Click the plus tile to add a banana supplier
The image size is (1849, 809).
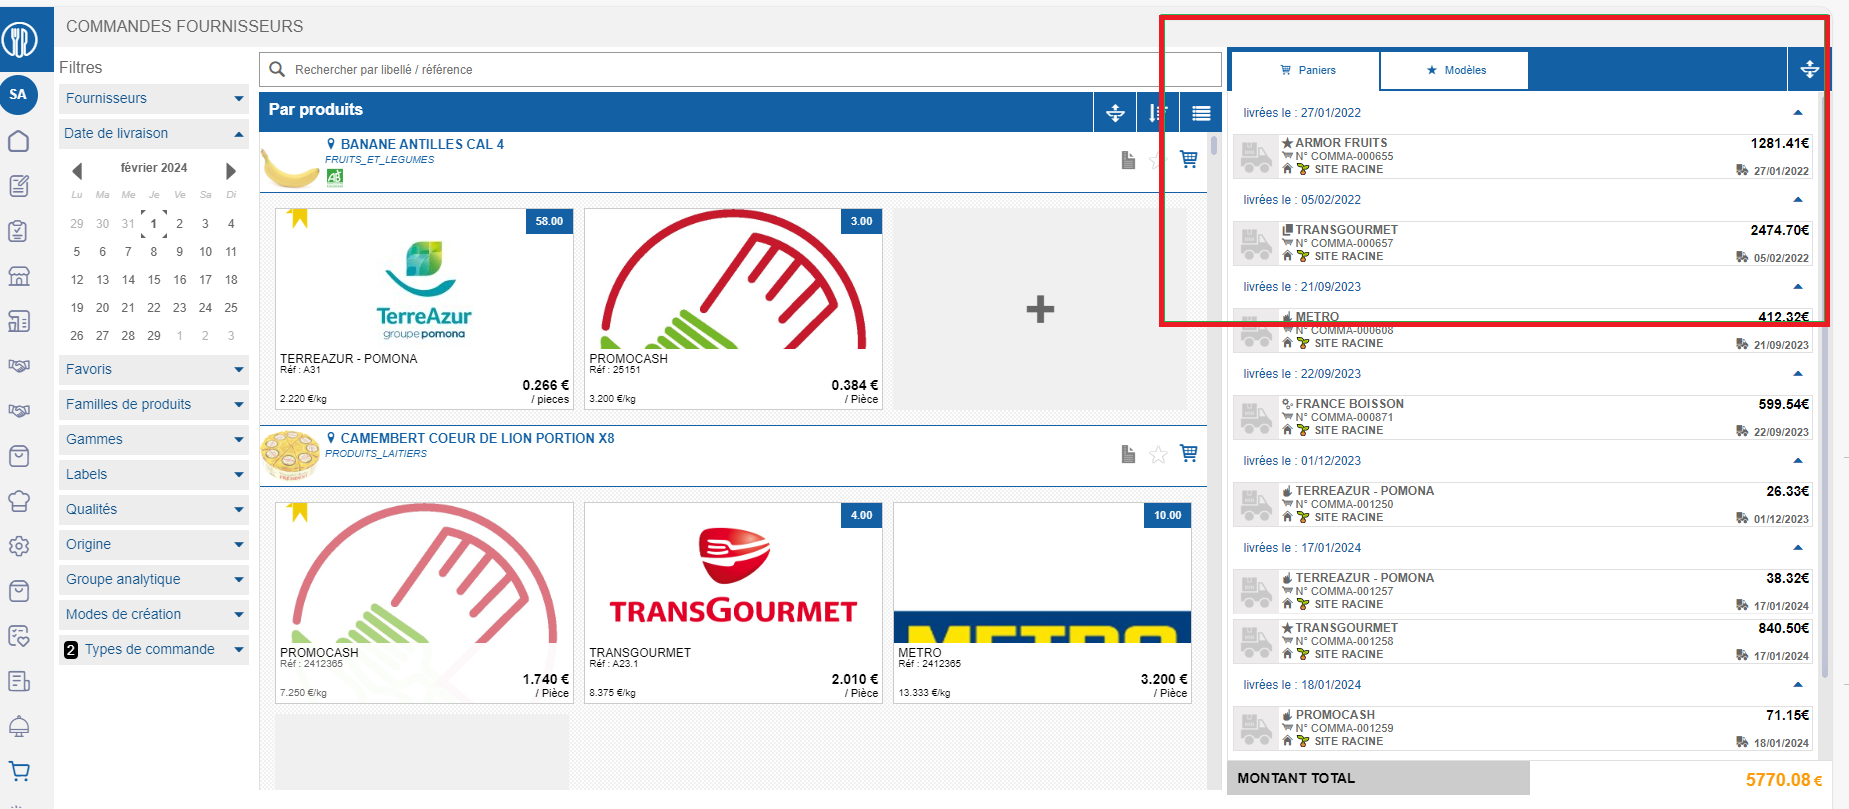click(x=1040, y=309)
